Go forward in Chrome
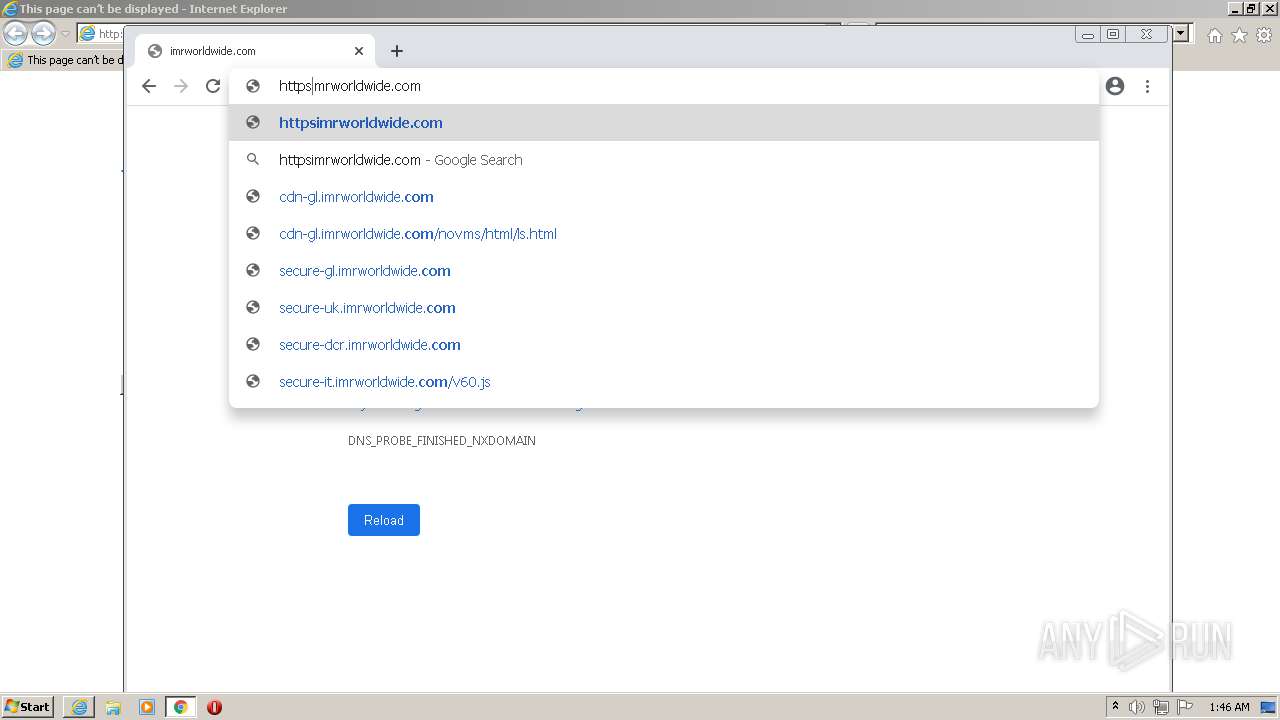Screen dimensions: 1280x720 [x=181, y=86]
